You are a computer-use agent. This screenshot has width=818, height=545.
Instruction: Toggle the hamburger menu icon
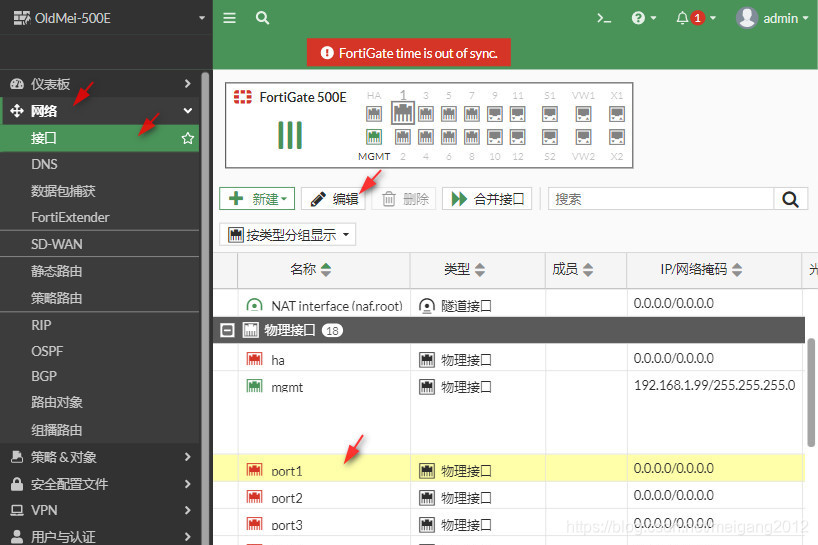pyautogui.click(x=230, y=18)
